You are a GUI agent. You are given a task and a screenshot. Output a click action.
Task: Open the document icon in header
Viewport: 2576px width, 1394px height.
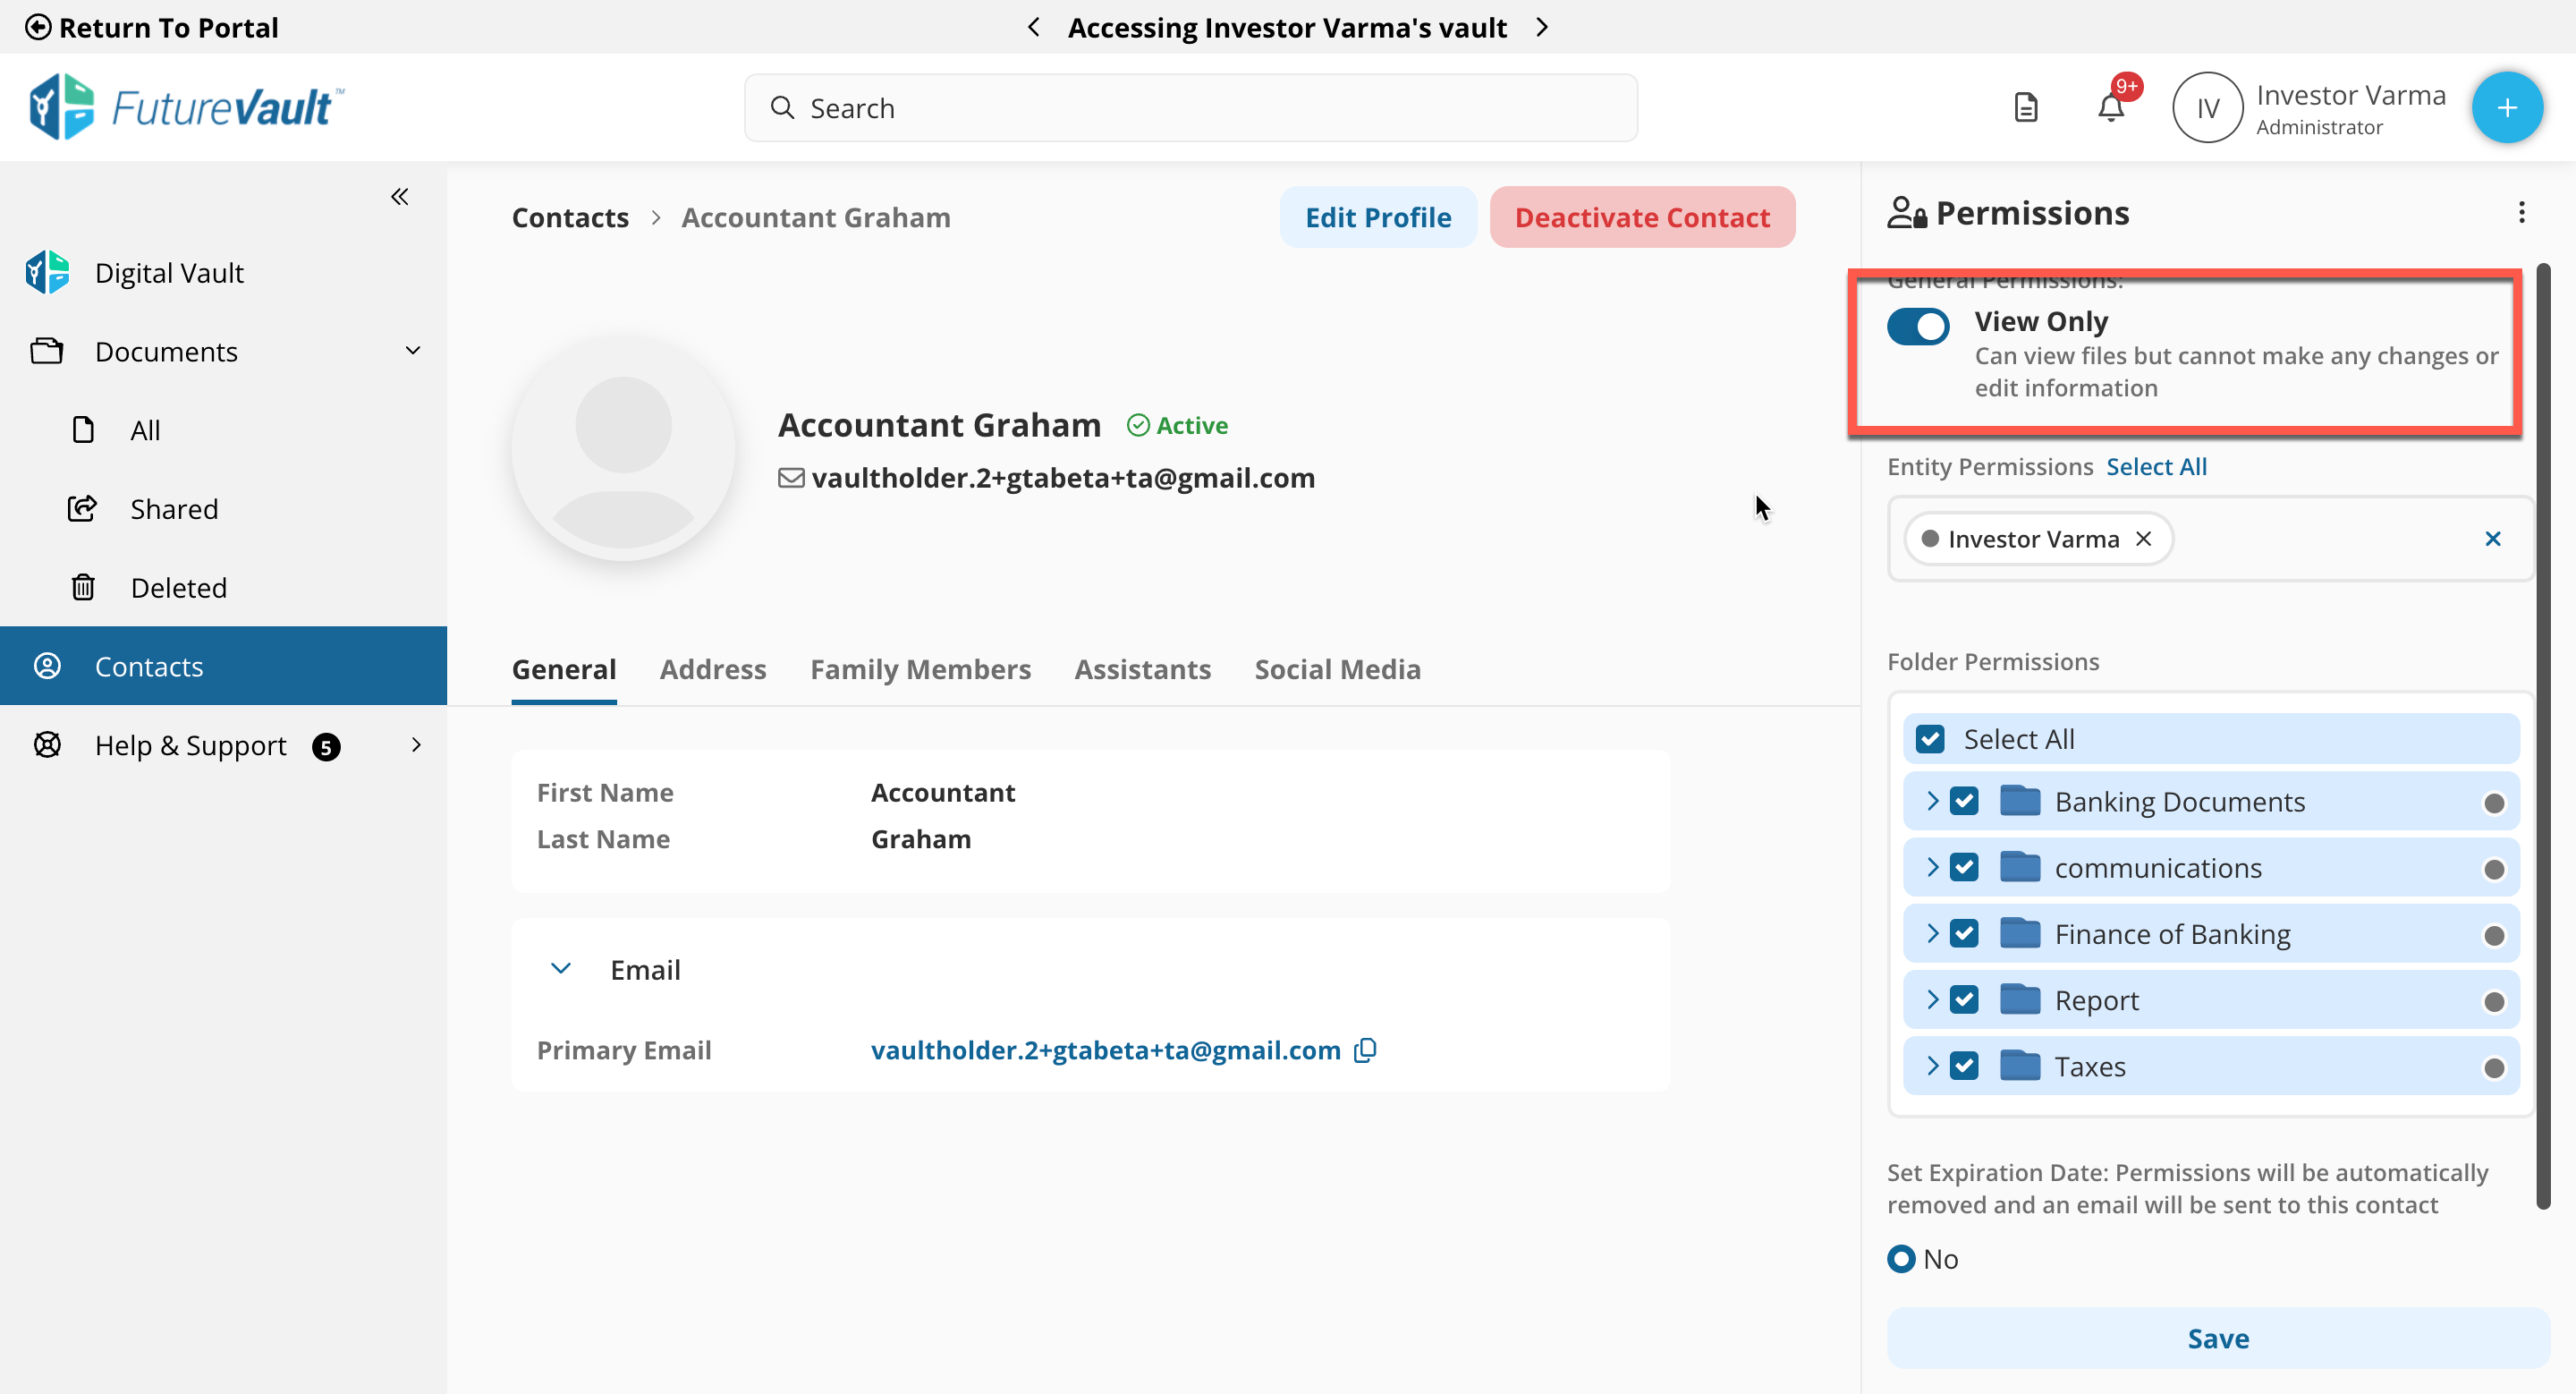pyautogui.click(x=2025, y=107)
